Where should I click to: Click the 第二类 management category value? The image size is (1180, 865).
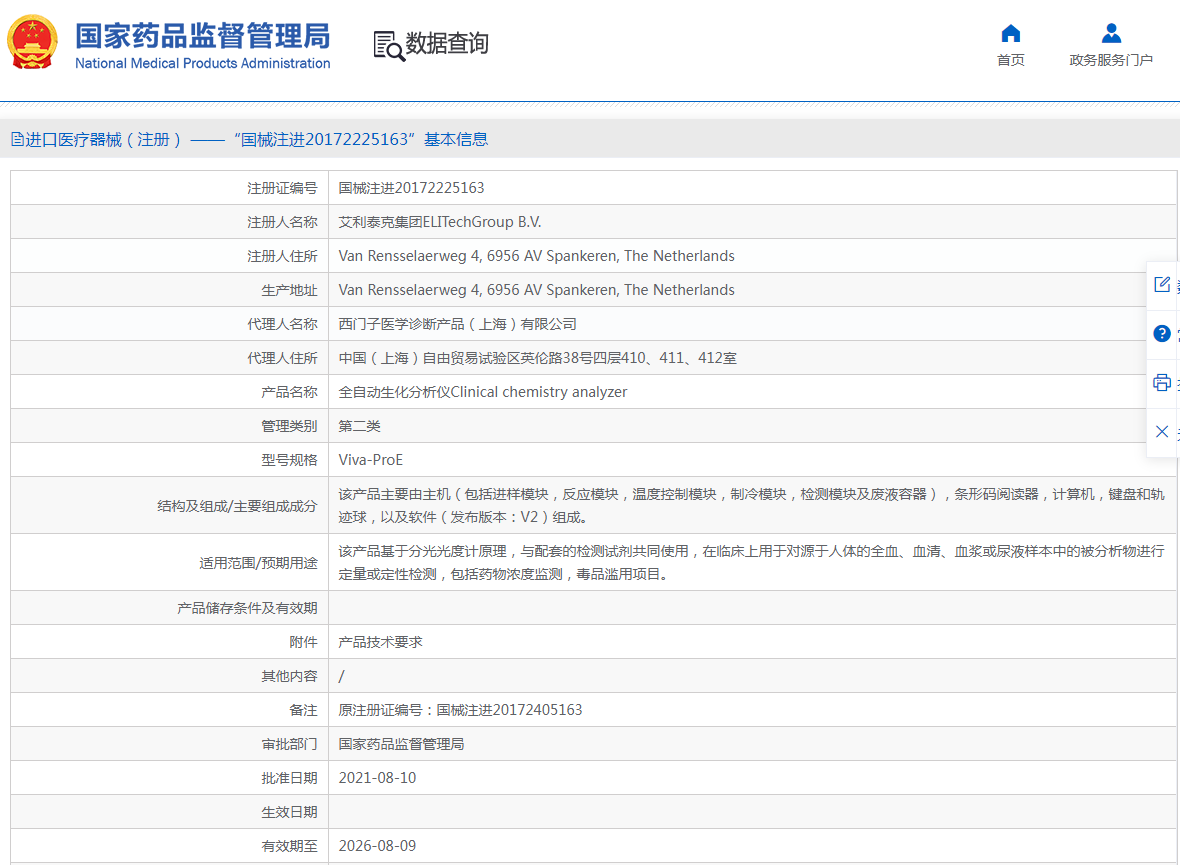click(359, 426)
